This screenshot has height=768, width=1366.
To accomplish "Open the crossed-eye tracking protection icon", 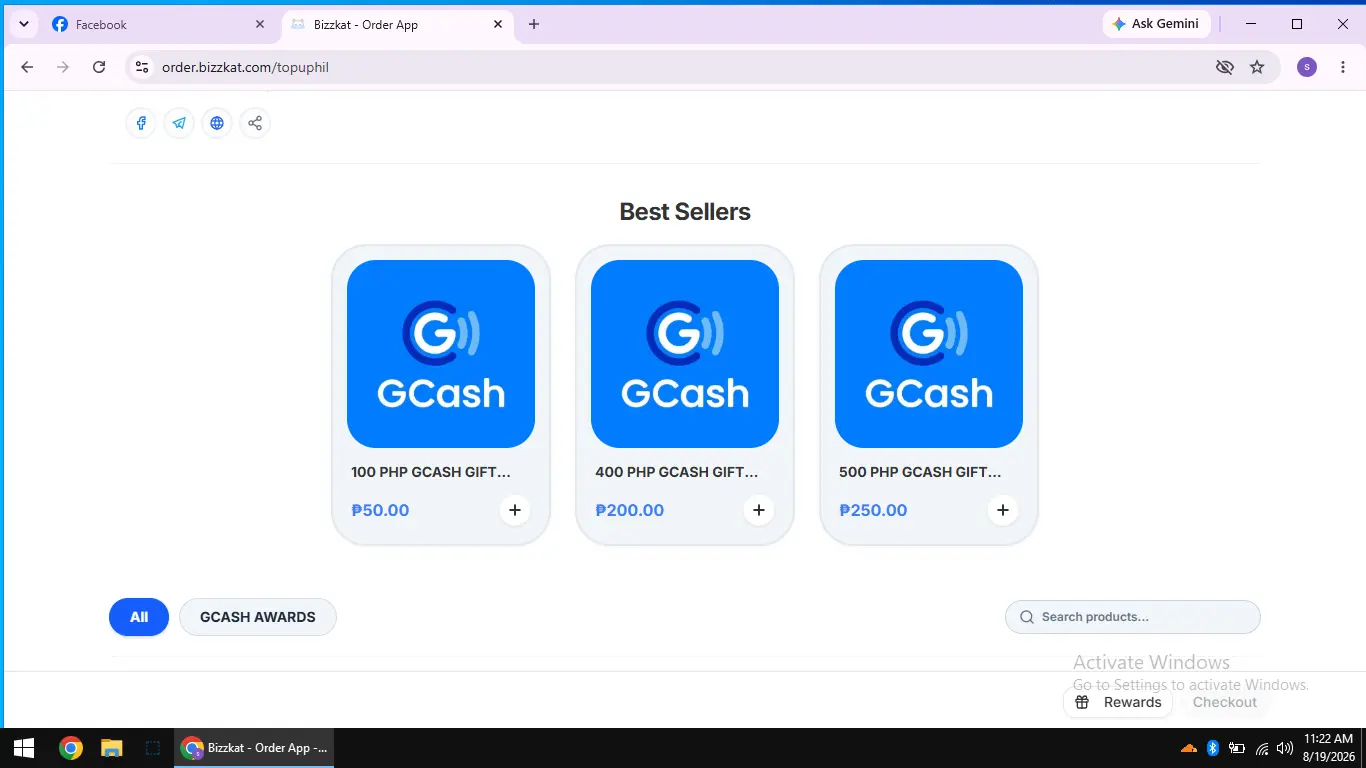I will pos(1224,67).
